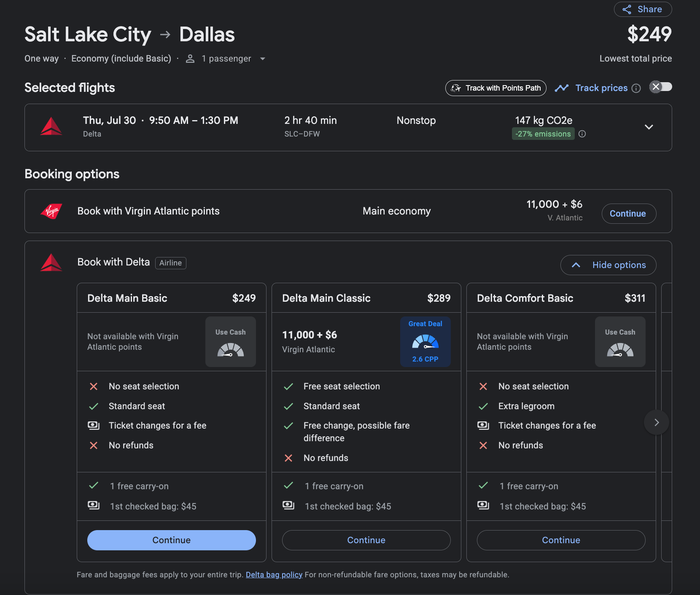The image size is (700, 595).
Task: Click the Share icon button
Action: pos(642,9)
